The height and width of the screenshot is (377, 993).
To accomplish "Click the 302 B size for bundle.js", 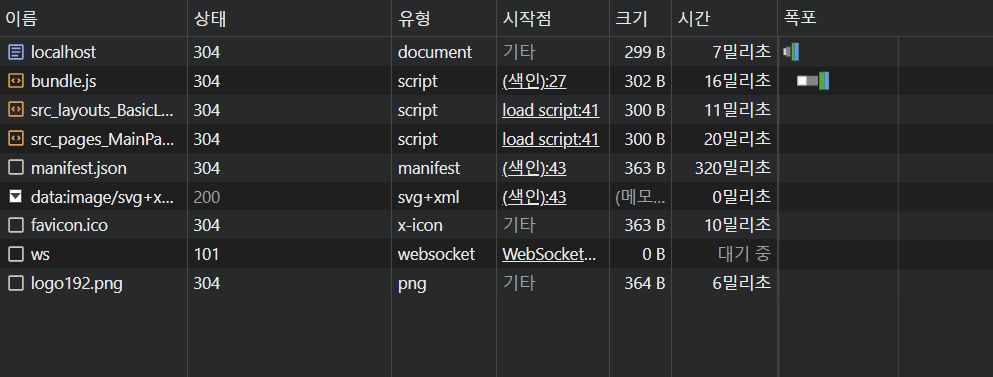I will pos(645,81).
